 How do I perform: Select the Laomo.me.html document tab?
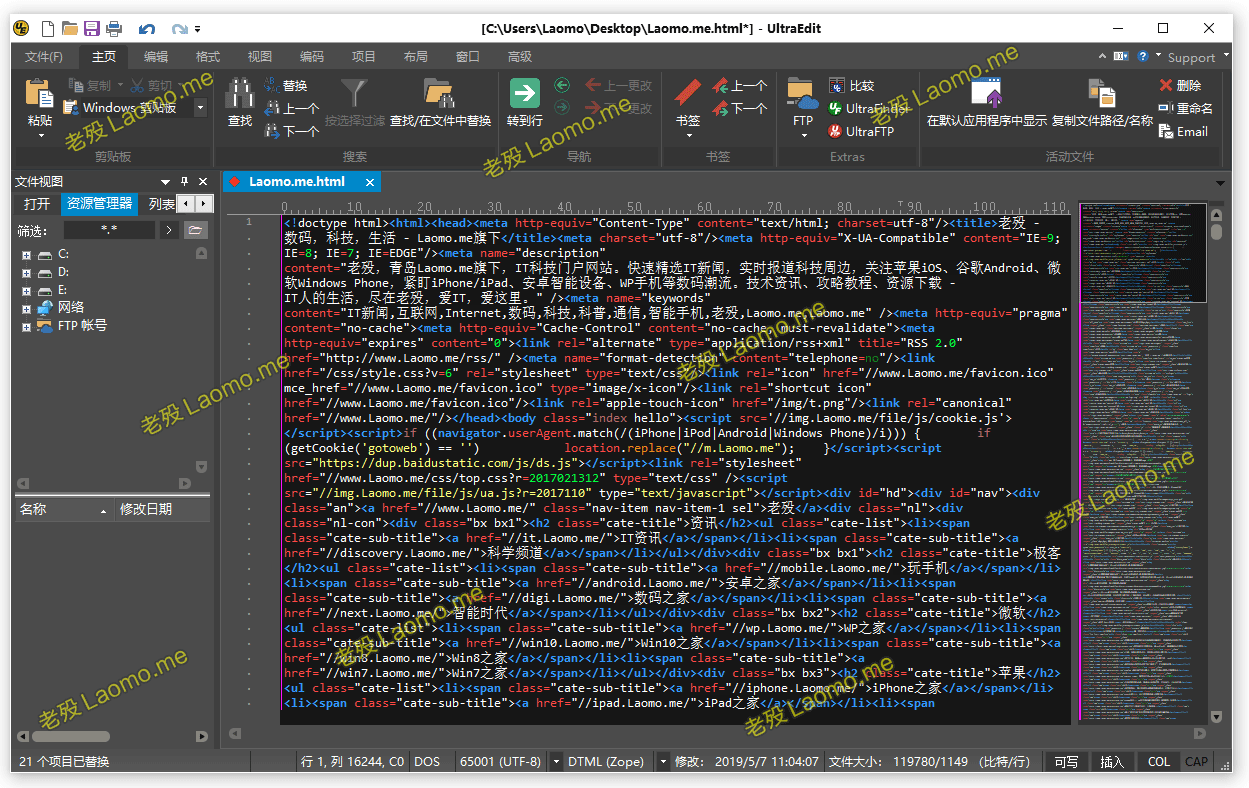pyautogui.click(x=296, y=182)
